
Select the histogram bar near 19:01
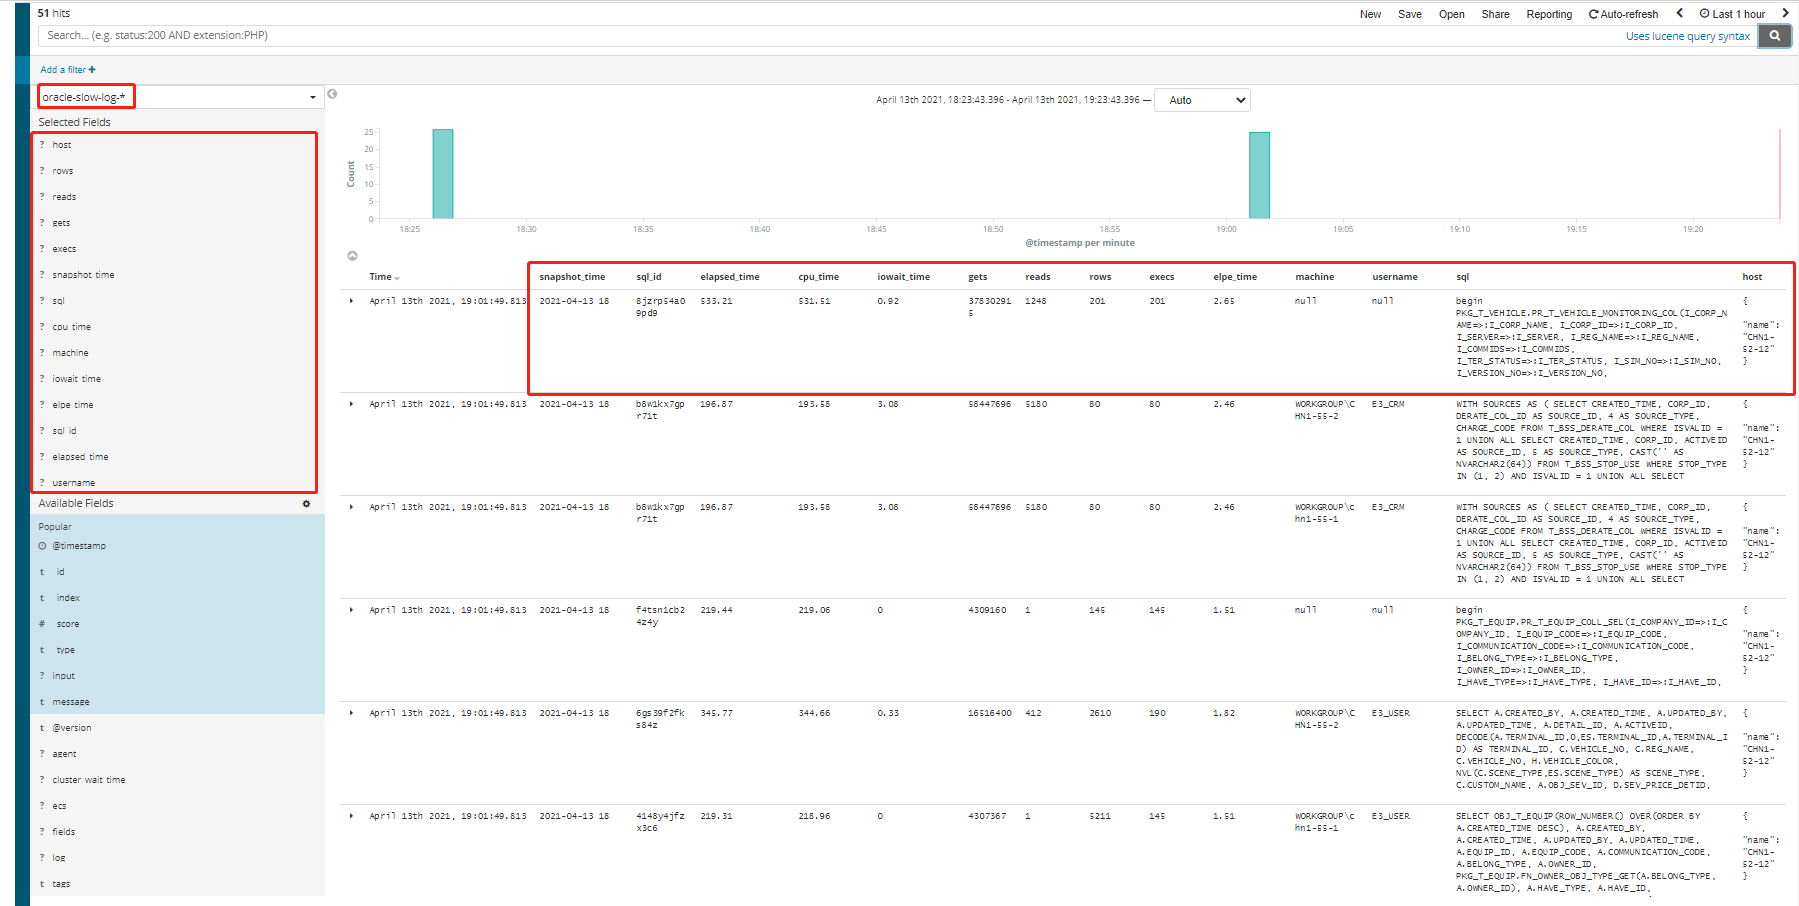coord(1258,175)
